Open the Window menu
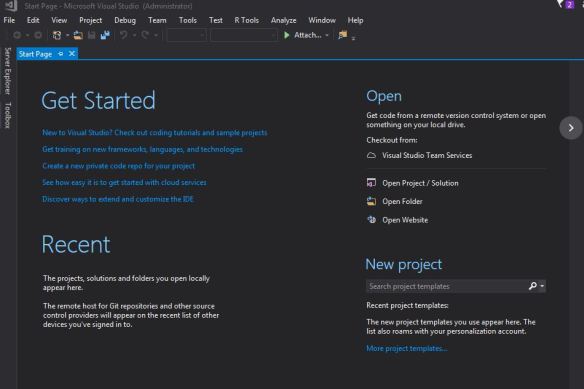 pyautogui.click(x=322, y=20)
